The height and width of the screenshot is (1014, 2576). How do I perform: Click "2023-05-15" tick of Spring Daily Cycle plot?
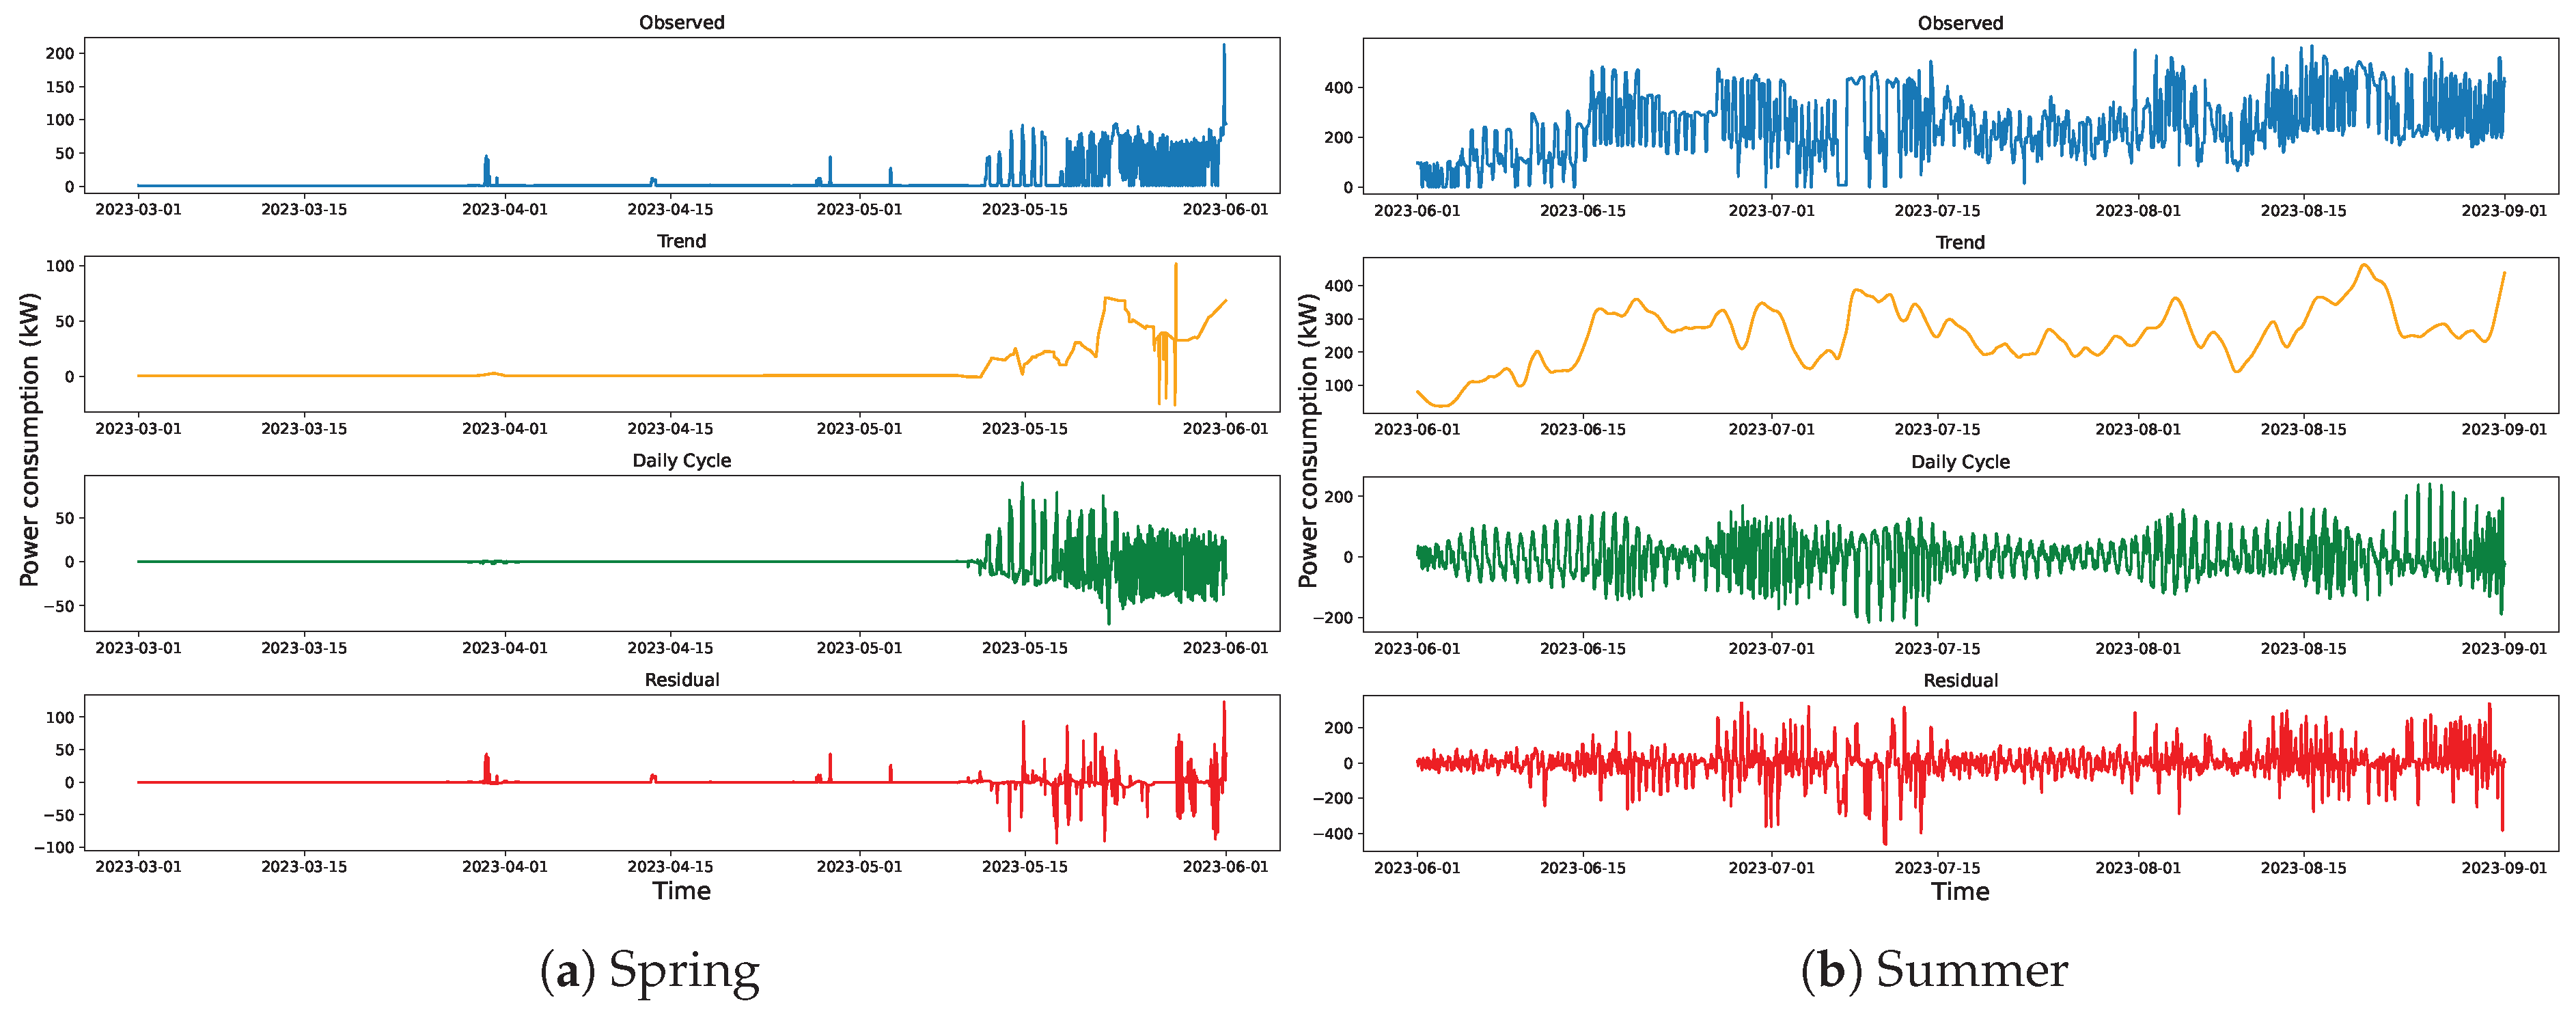click(1025, 647)
